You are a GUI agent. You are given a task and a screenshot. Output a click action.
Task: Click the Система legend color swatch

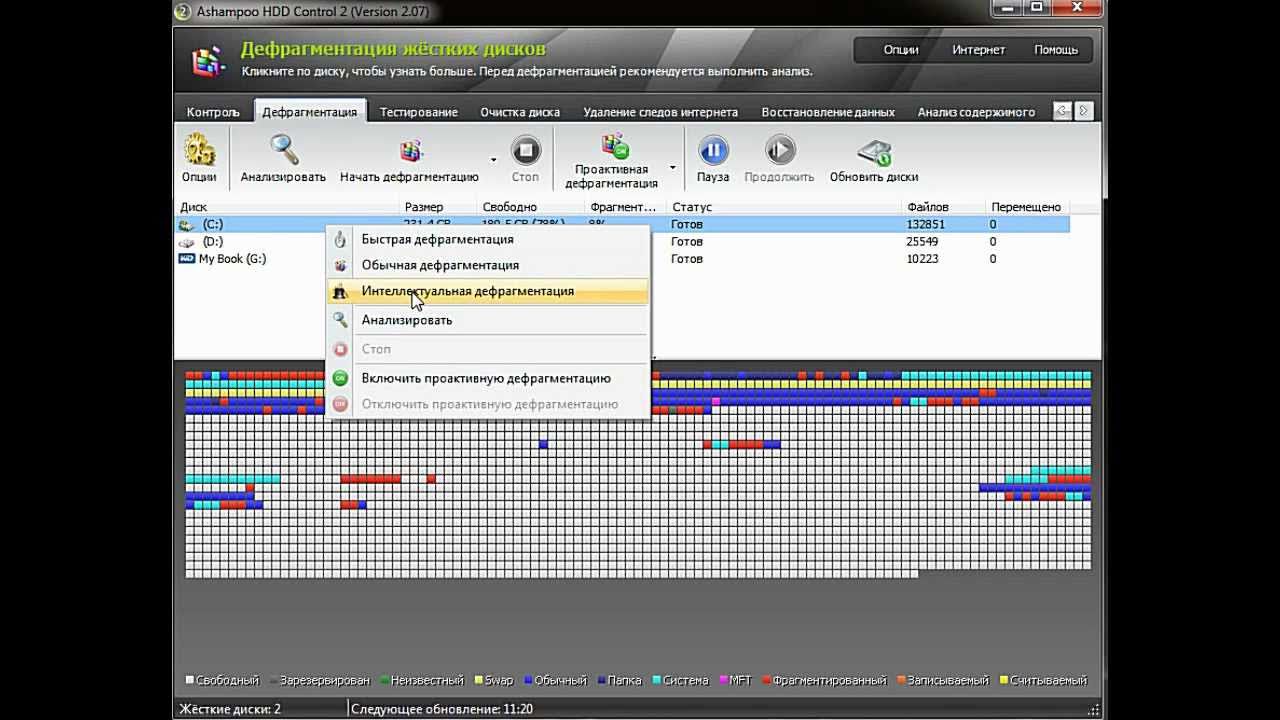click(x=656, y=680)
